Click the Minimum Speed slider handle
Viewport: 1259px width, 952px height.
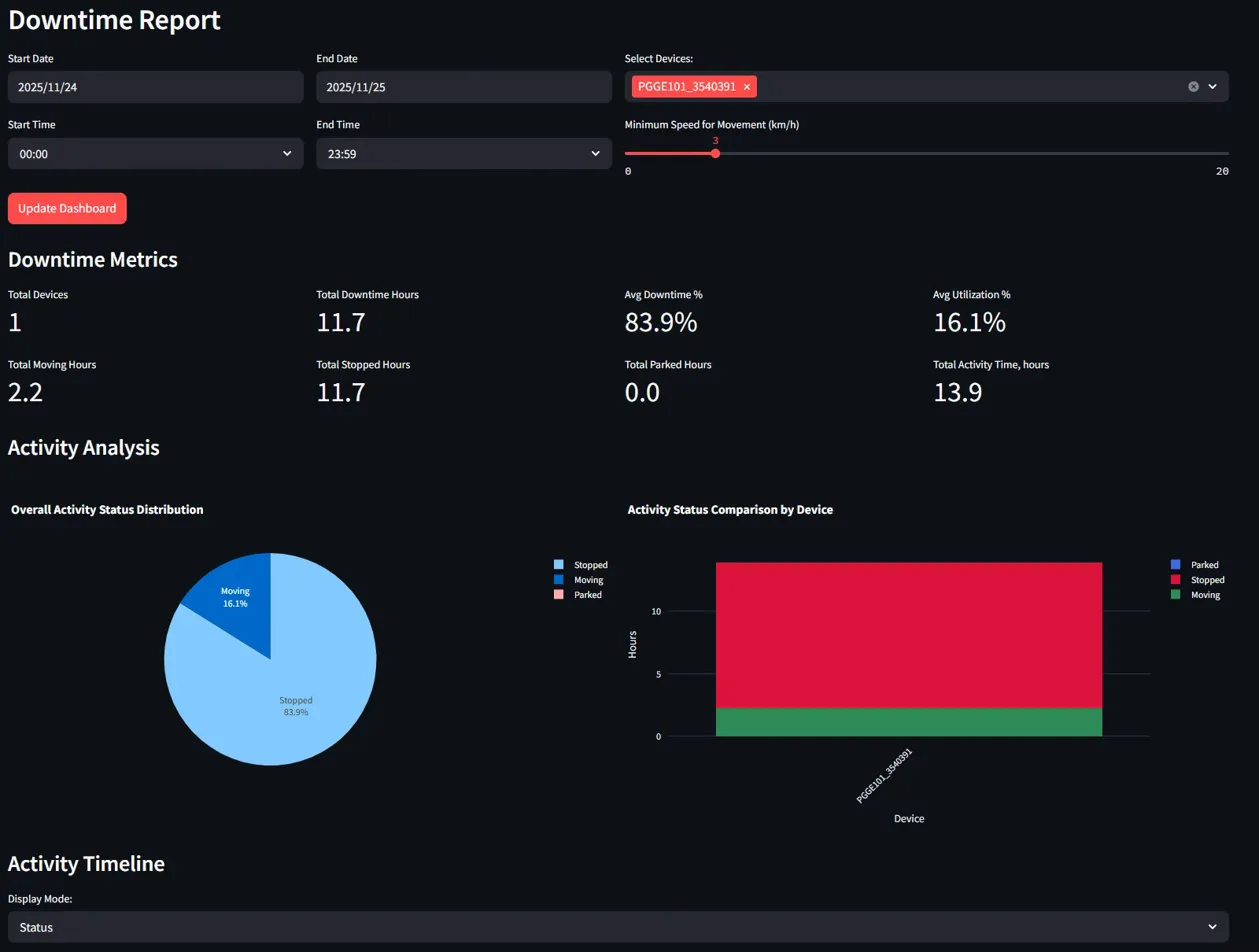click(715, 153)
